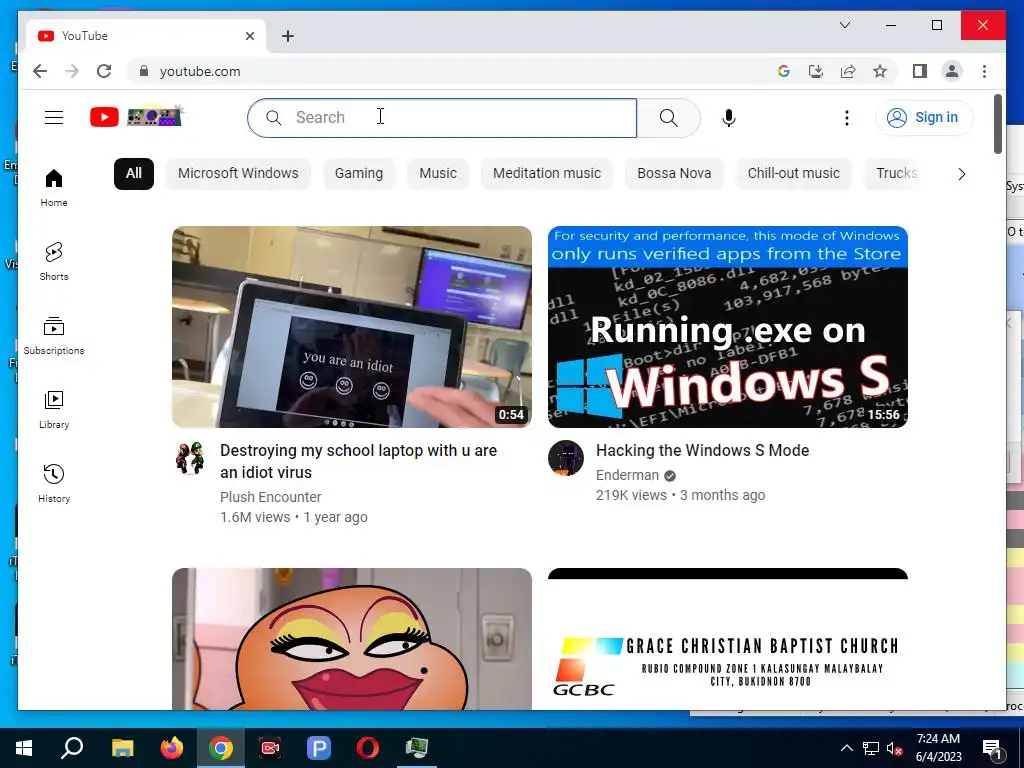Open the Chrome profile avatar
The width and height of the screenshot is (1024, 768).
point(952,71)
